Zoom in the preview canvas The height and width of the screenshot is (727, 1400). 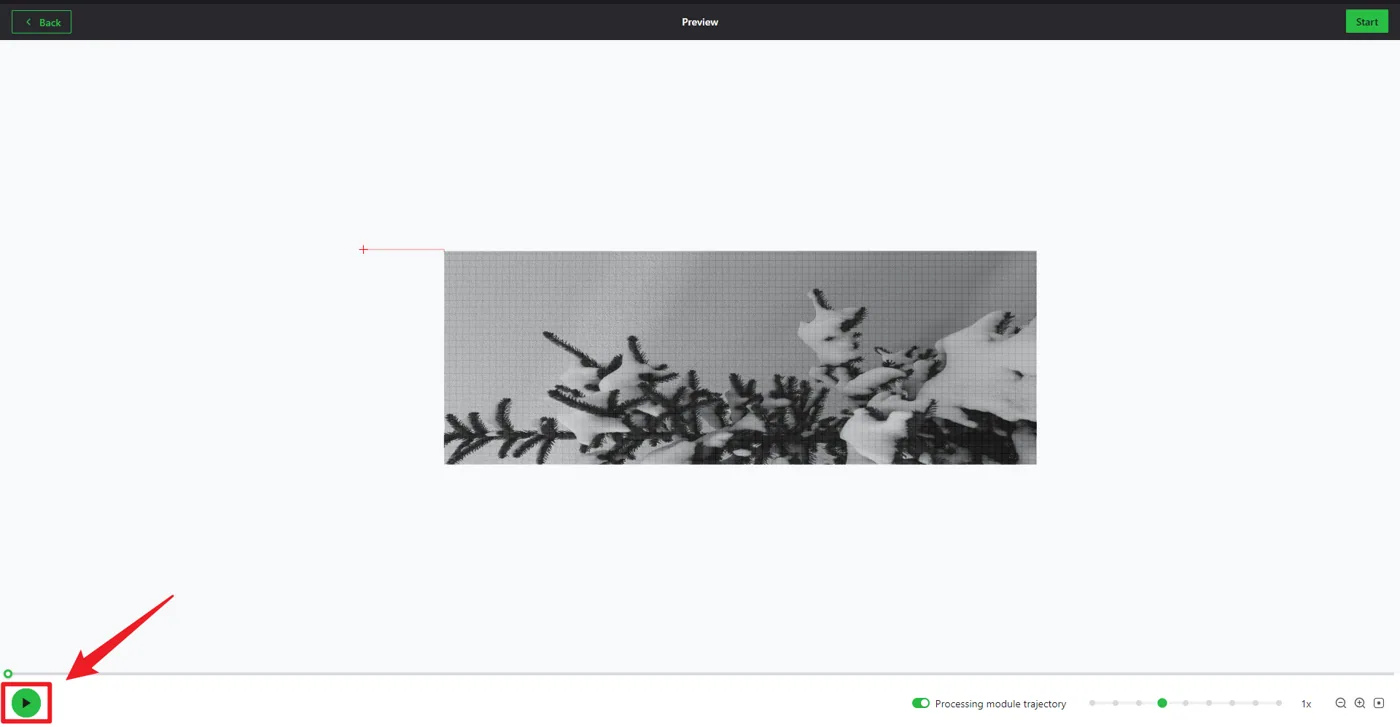1360,703
